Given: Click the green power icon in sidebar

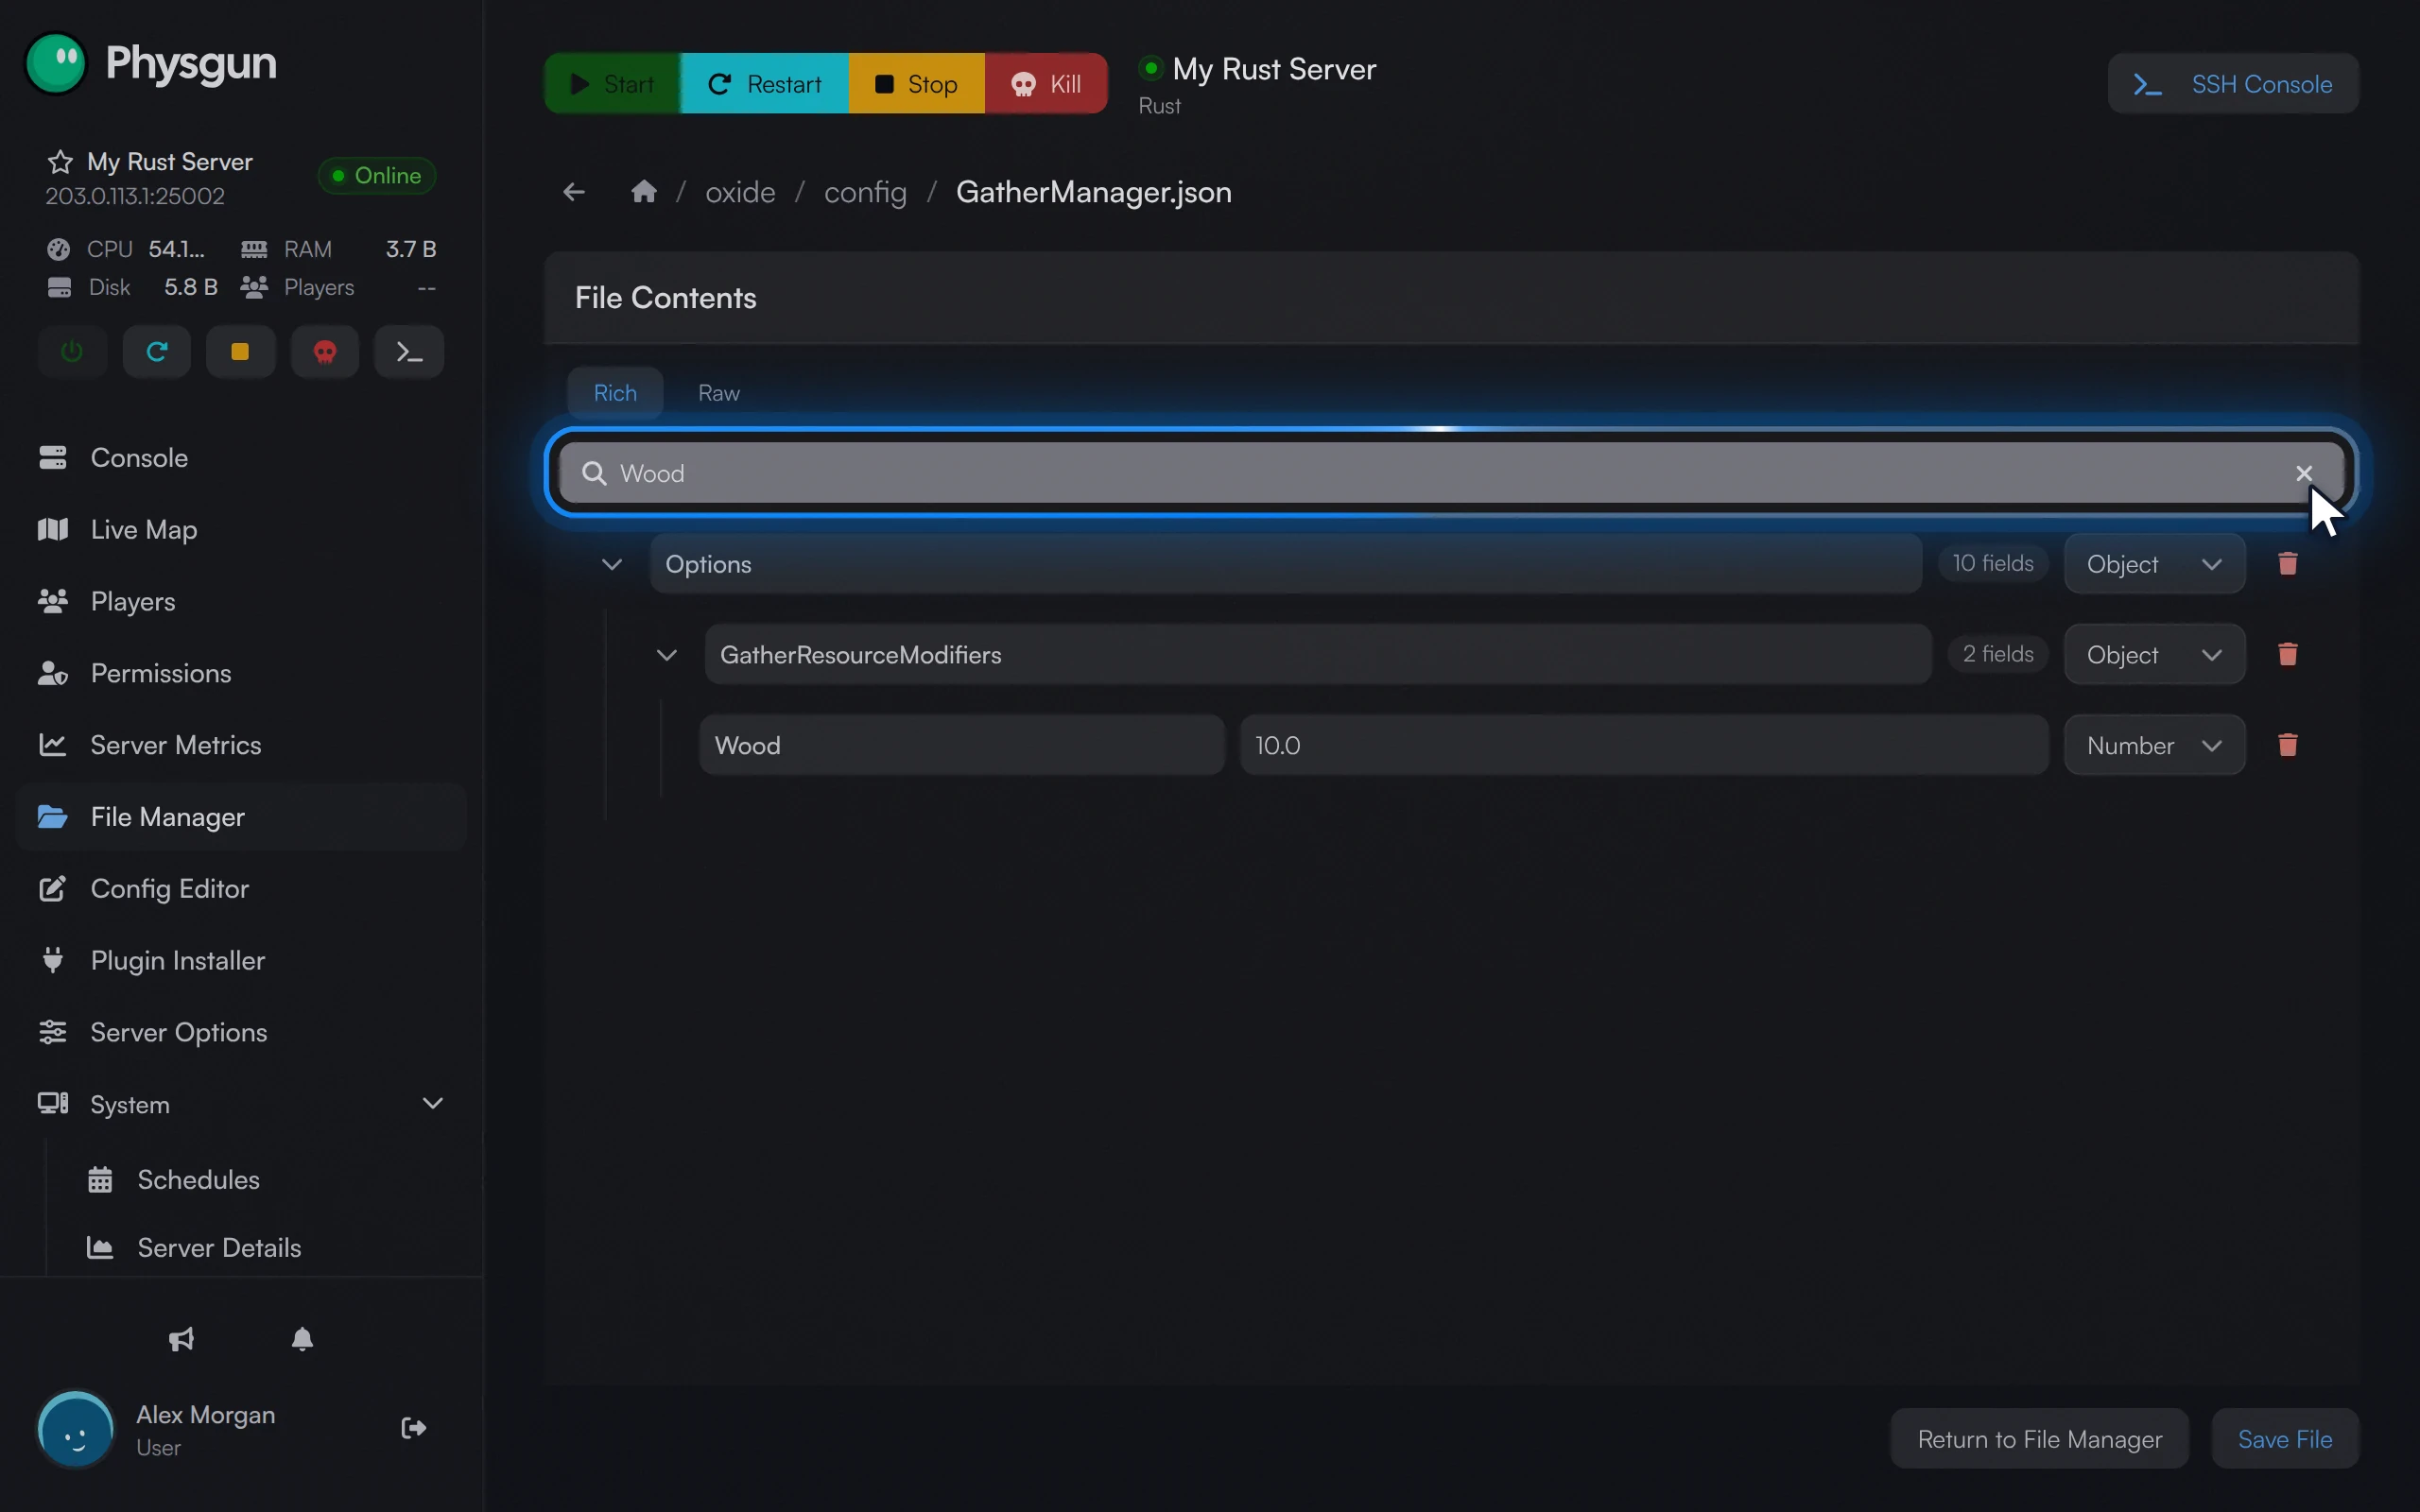Looking at the screenshot, I should 72,352.
